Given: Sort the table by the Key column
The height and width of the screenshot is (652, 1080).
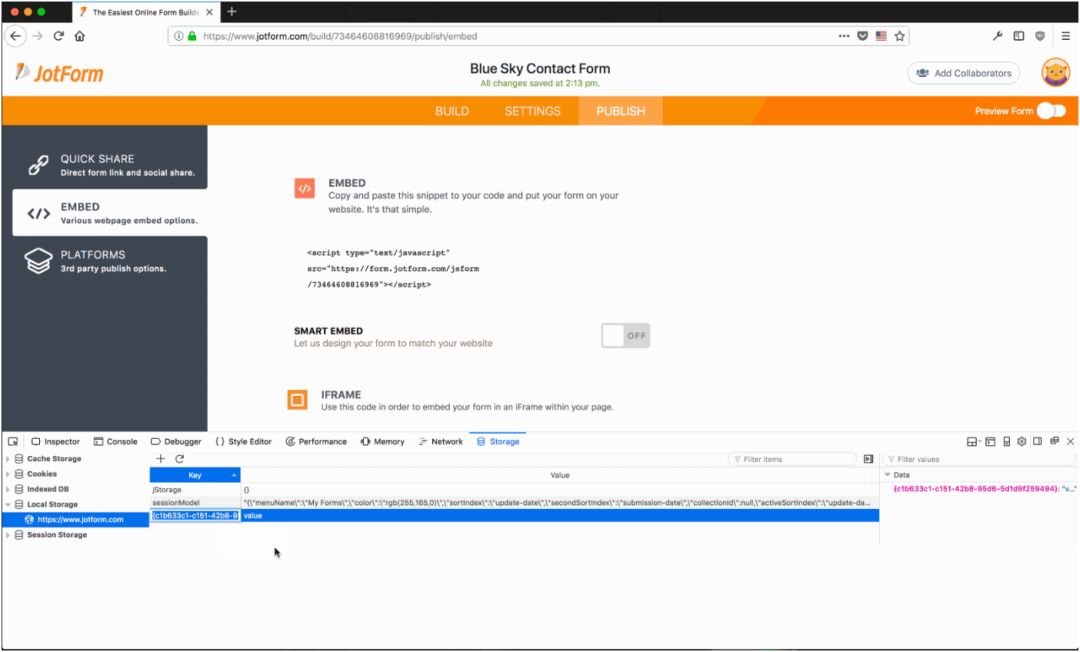Looking at the screenshot, I should pos(195,475).
